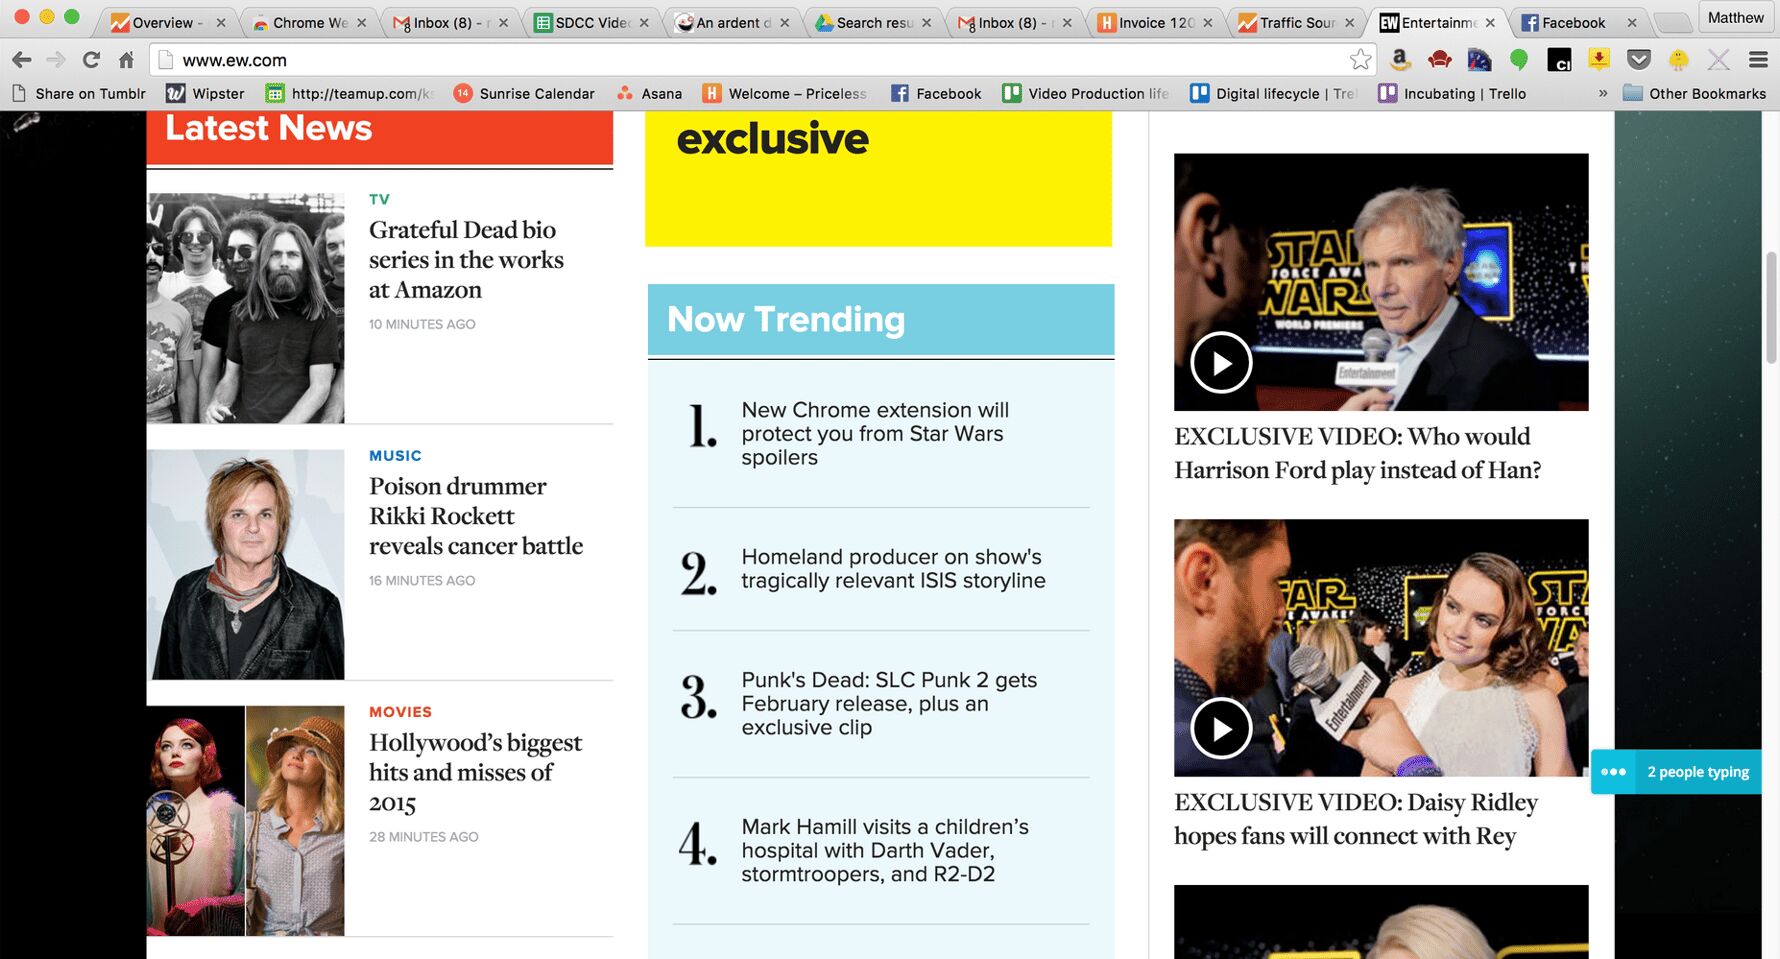Click the red couch extension icon
Screen dimensions: 1780x959
pyautogui.click(x=1440, y=60)
